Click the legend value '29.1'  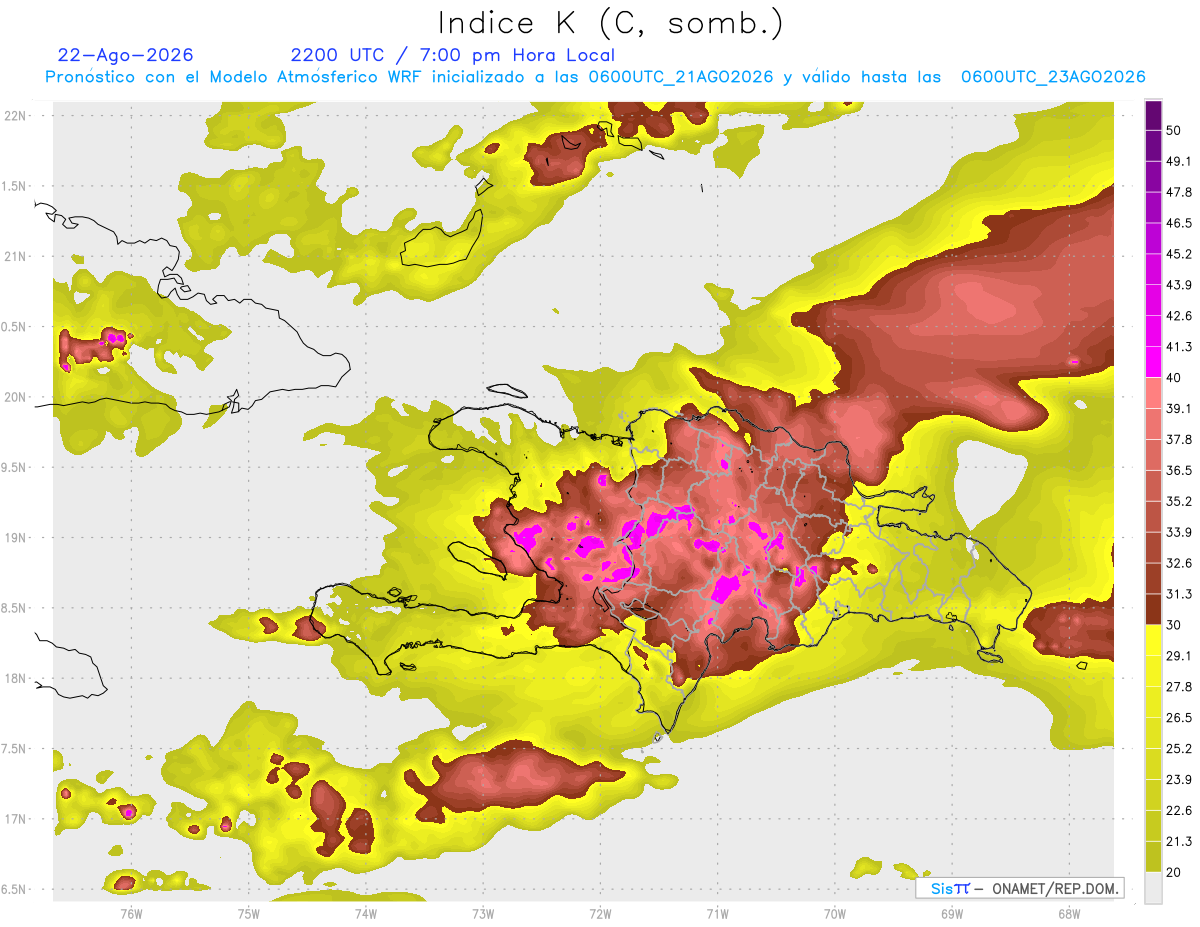tap(1180, 656)
